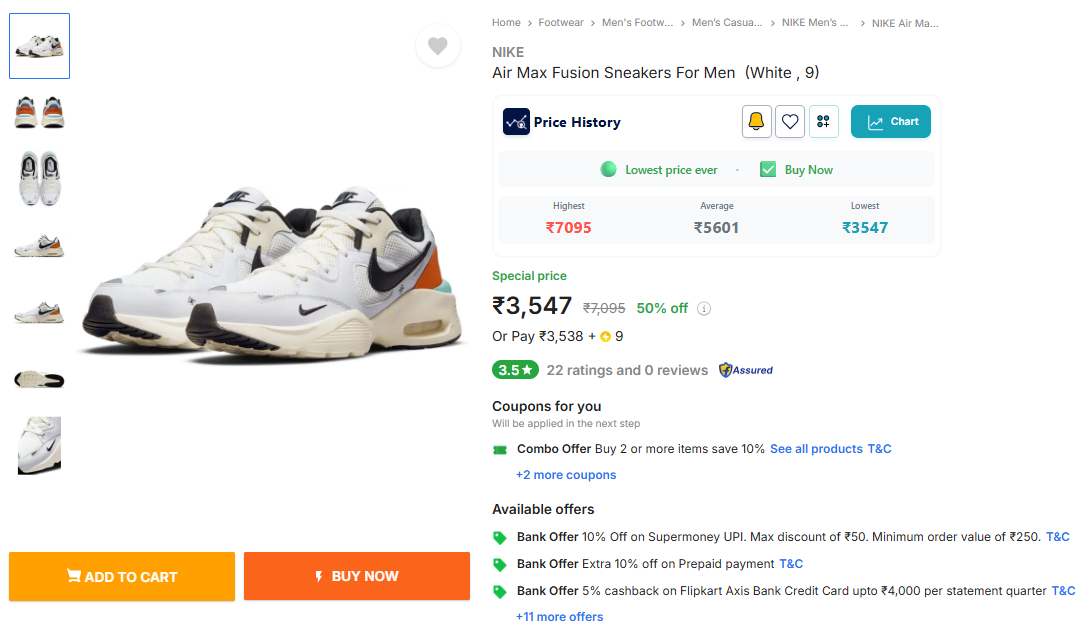Image resolution: width=1089 pixels, height=626 pixels.
Task: Open the price history Chart
Action: (891, 122)
